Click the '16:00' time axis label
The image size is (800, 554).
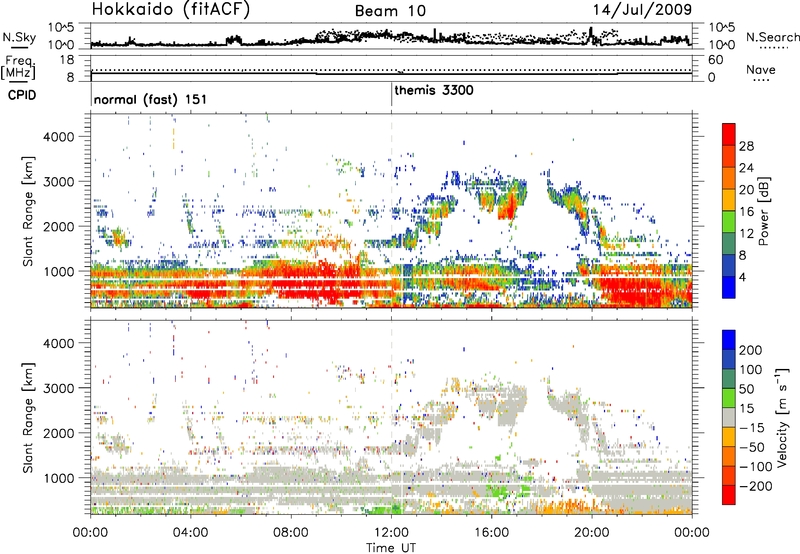[x=492, y=533]
